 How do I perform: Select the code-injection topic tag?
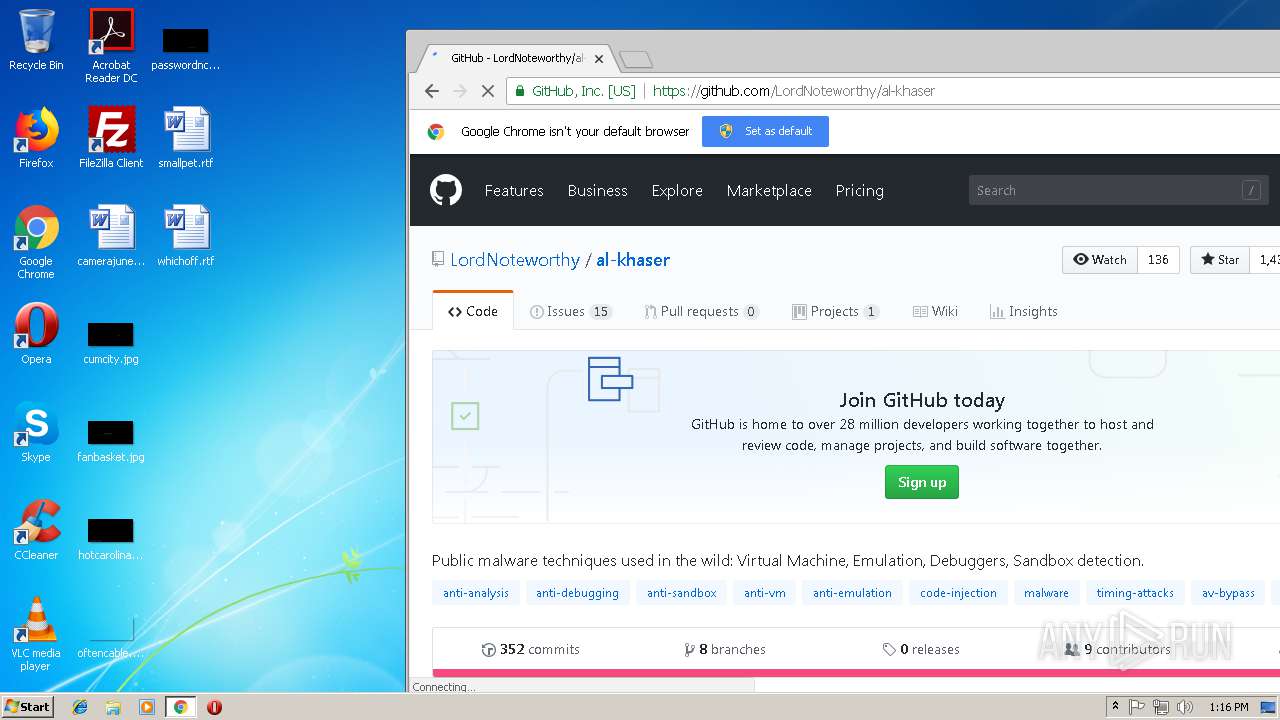coord(958,593)
